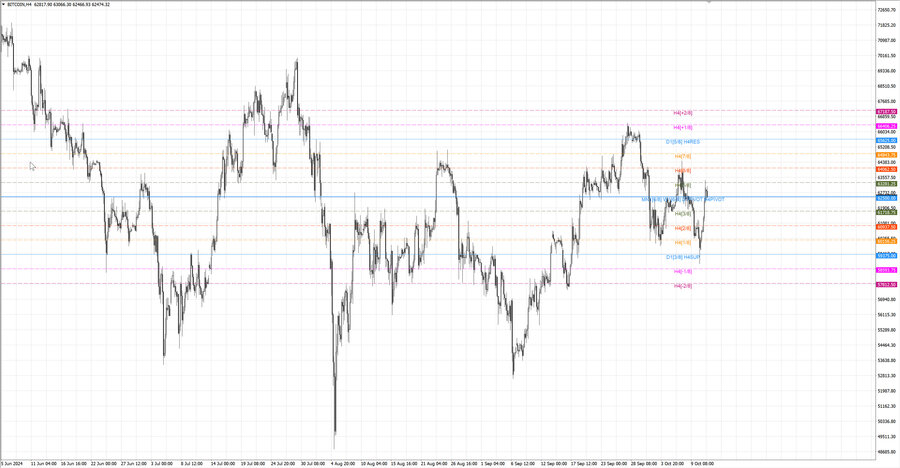
Task: Click the 6 Sep 12:00 time label
Action: (x=523, y=463)
